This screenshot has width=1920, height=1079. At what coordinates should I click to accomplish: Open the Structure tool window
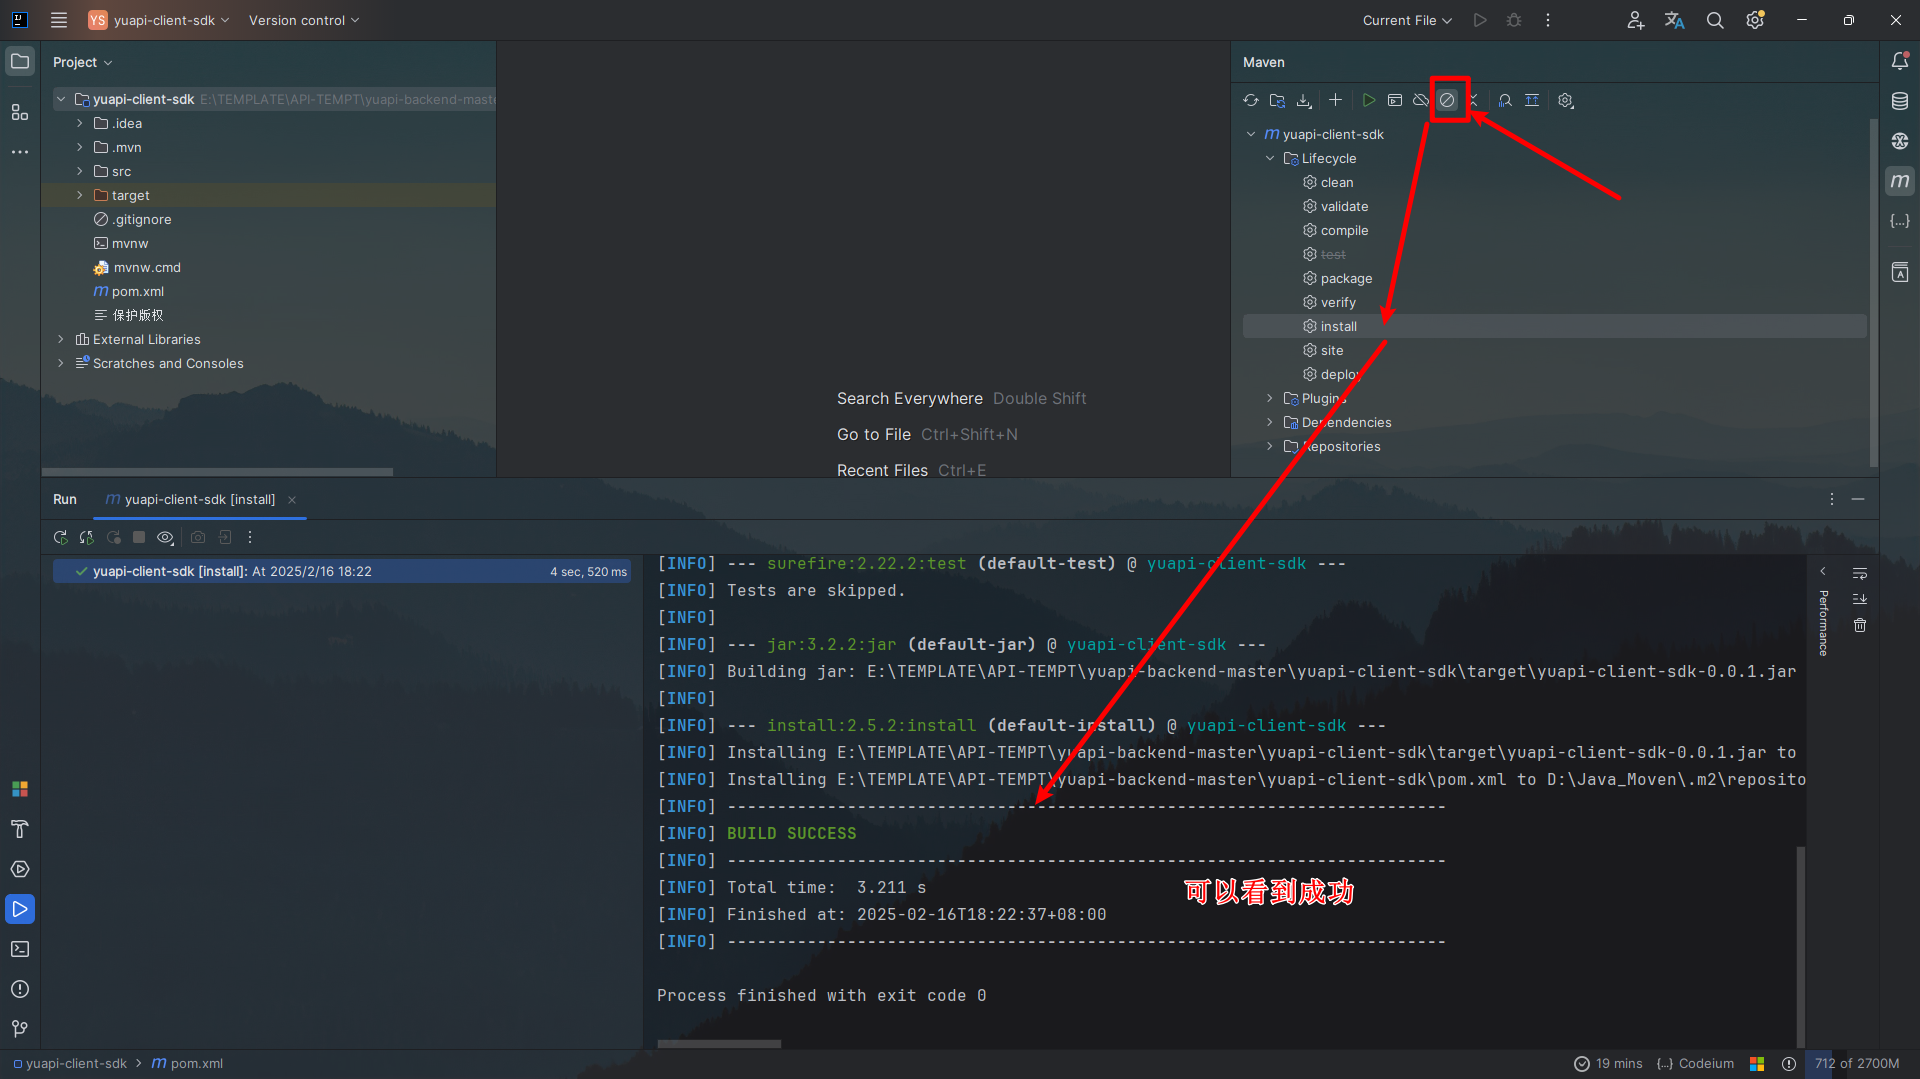[x=20, y=112]
